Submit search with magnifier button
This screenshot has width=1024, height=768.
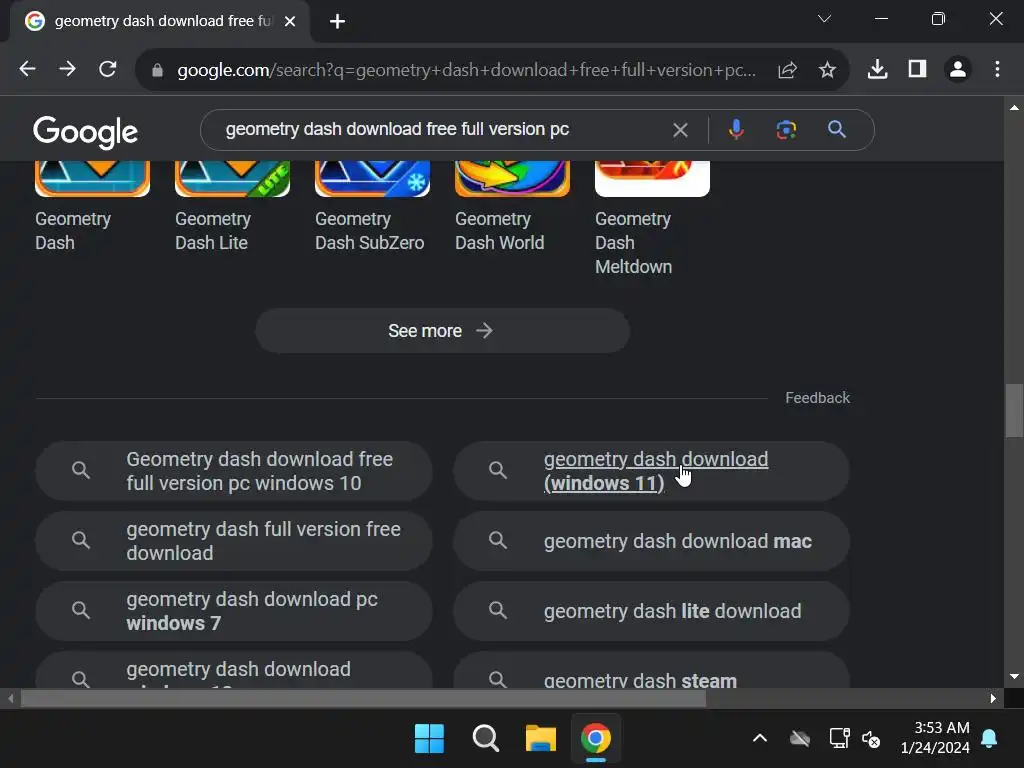[x=837, y=129]
